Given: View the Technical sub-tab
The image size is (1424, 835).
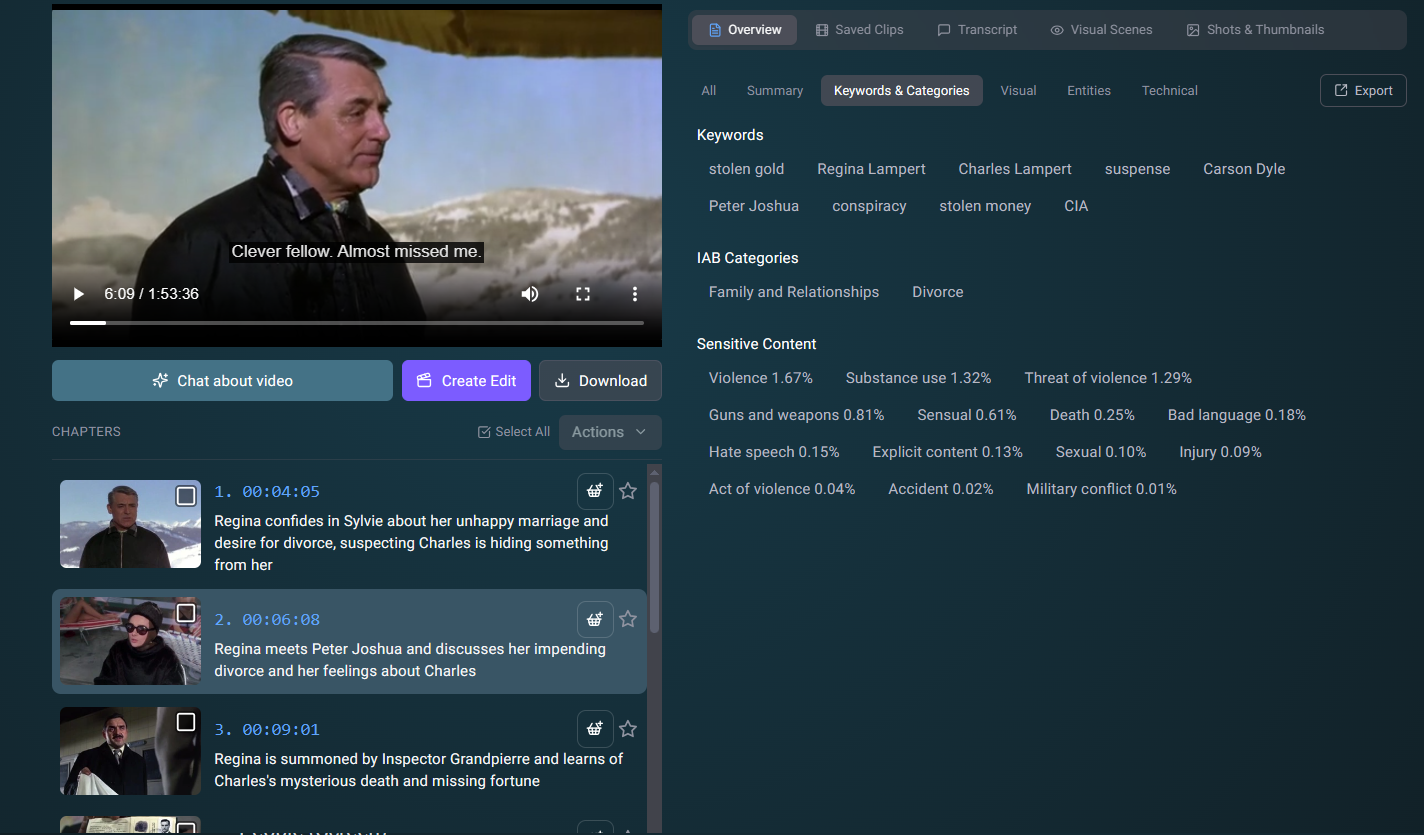Looking at the screenshot, I should click(x=1170, y=90).
